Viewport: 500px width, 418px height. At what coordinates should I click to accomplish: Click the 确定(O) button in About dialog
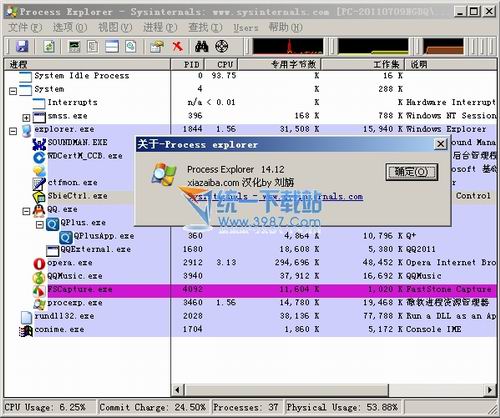click(x=411, y=172)
